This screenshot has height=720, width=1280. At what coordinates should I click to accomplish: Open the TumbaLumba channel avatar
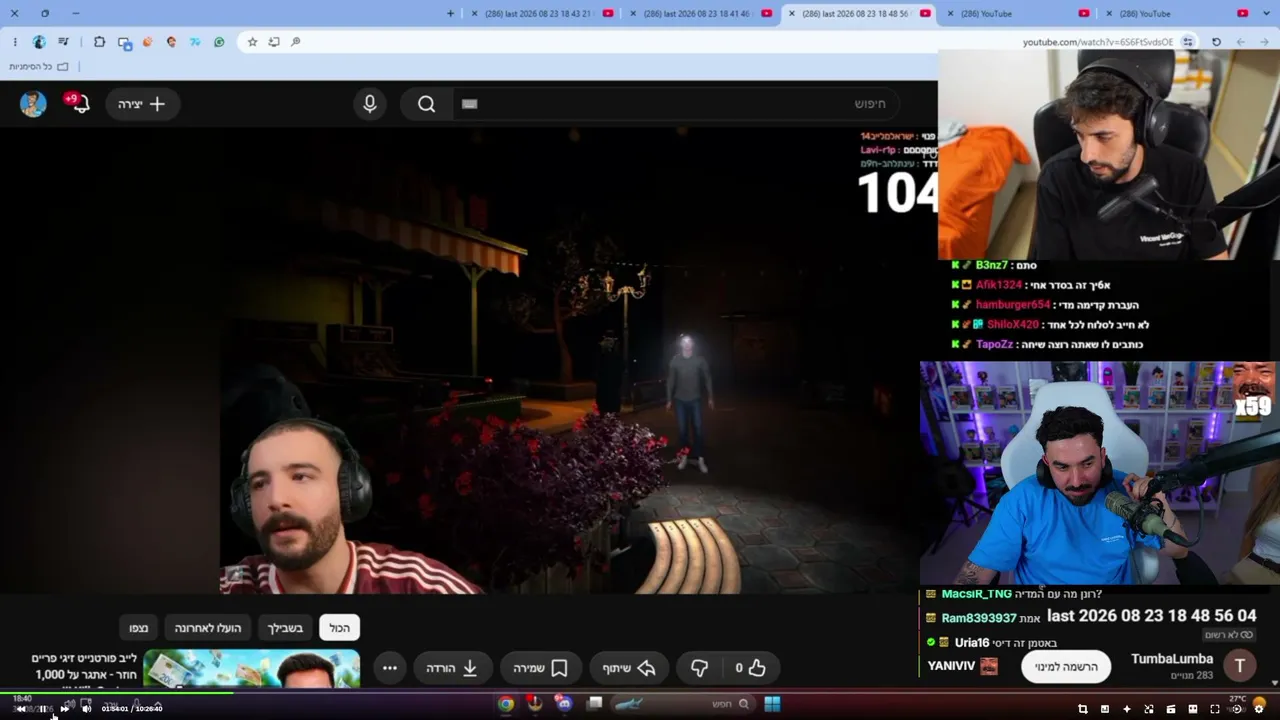pos(1240,666)
